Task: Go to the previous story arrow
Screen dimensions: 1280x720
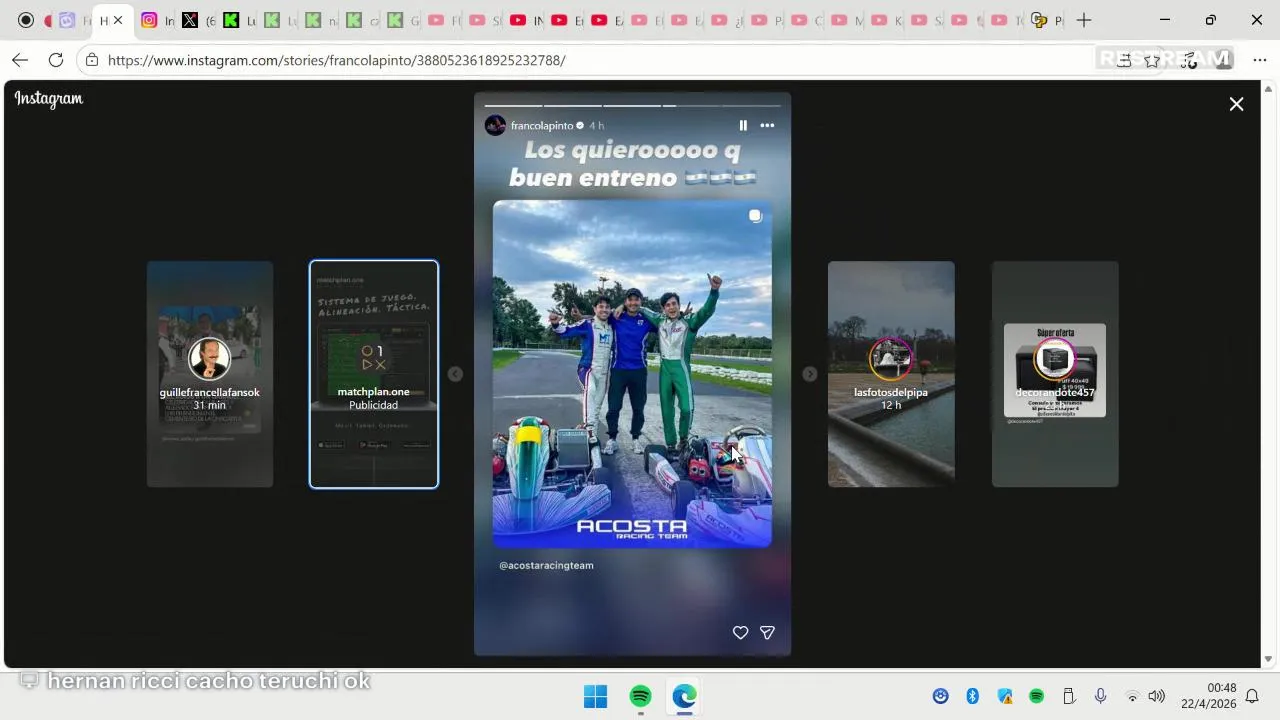Action: tap(455, 374)
